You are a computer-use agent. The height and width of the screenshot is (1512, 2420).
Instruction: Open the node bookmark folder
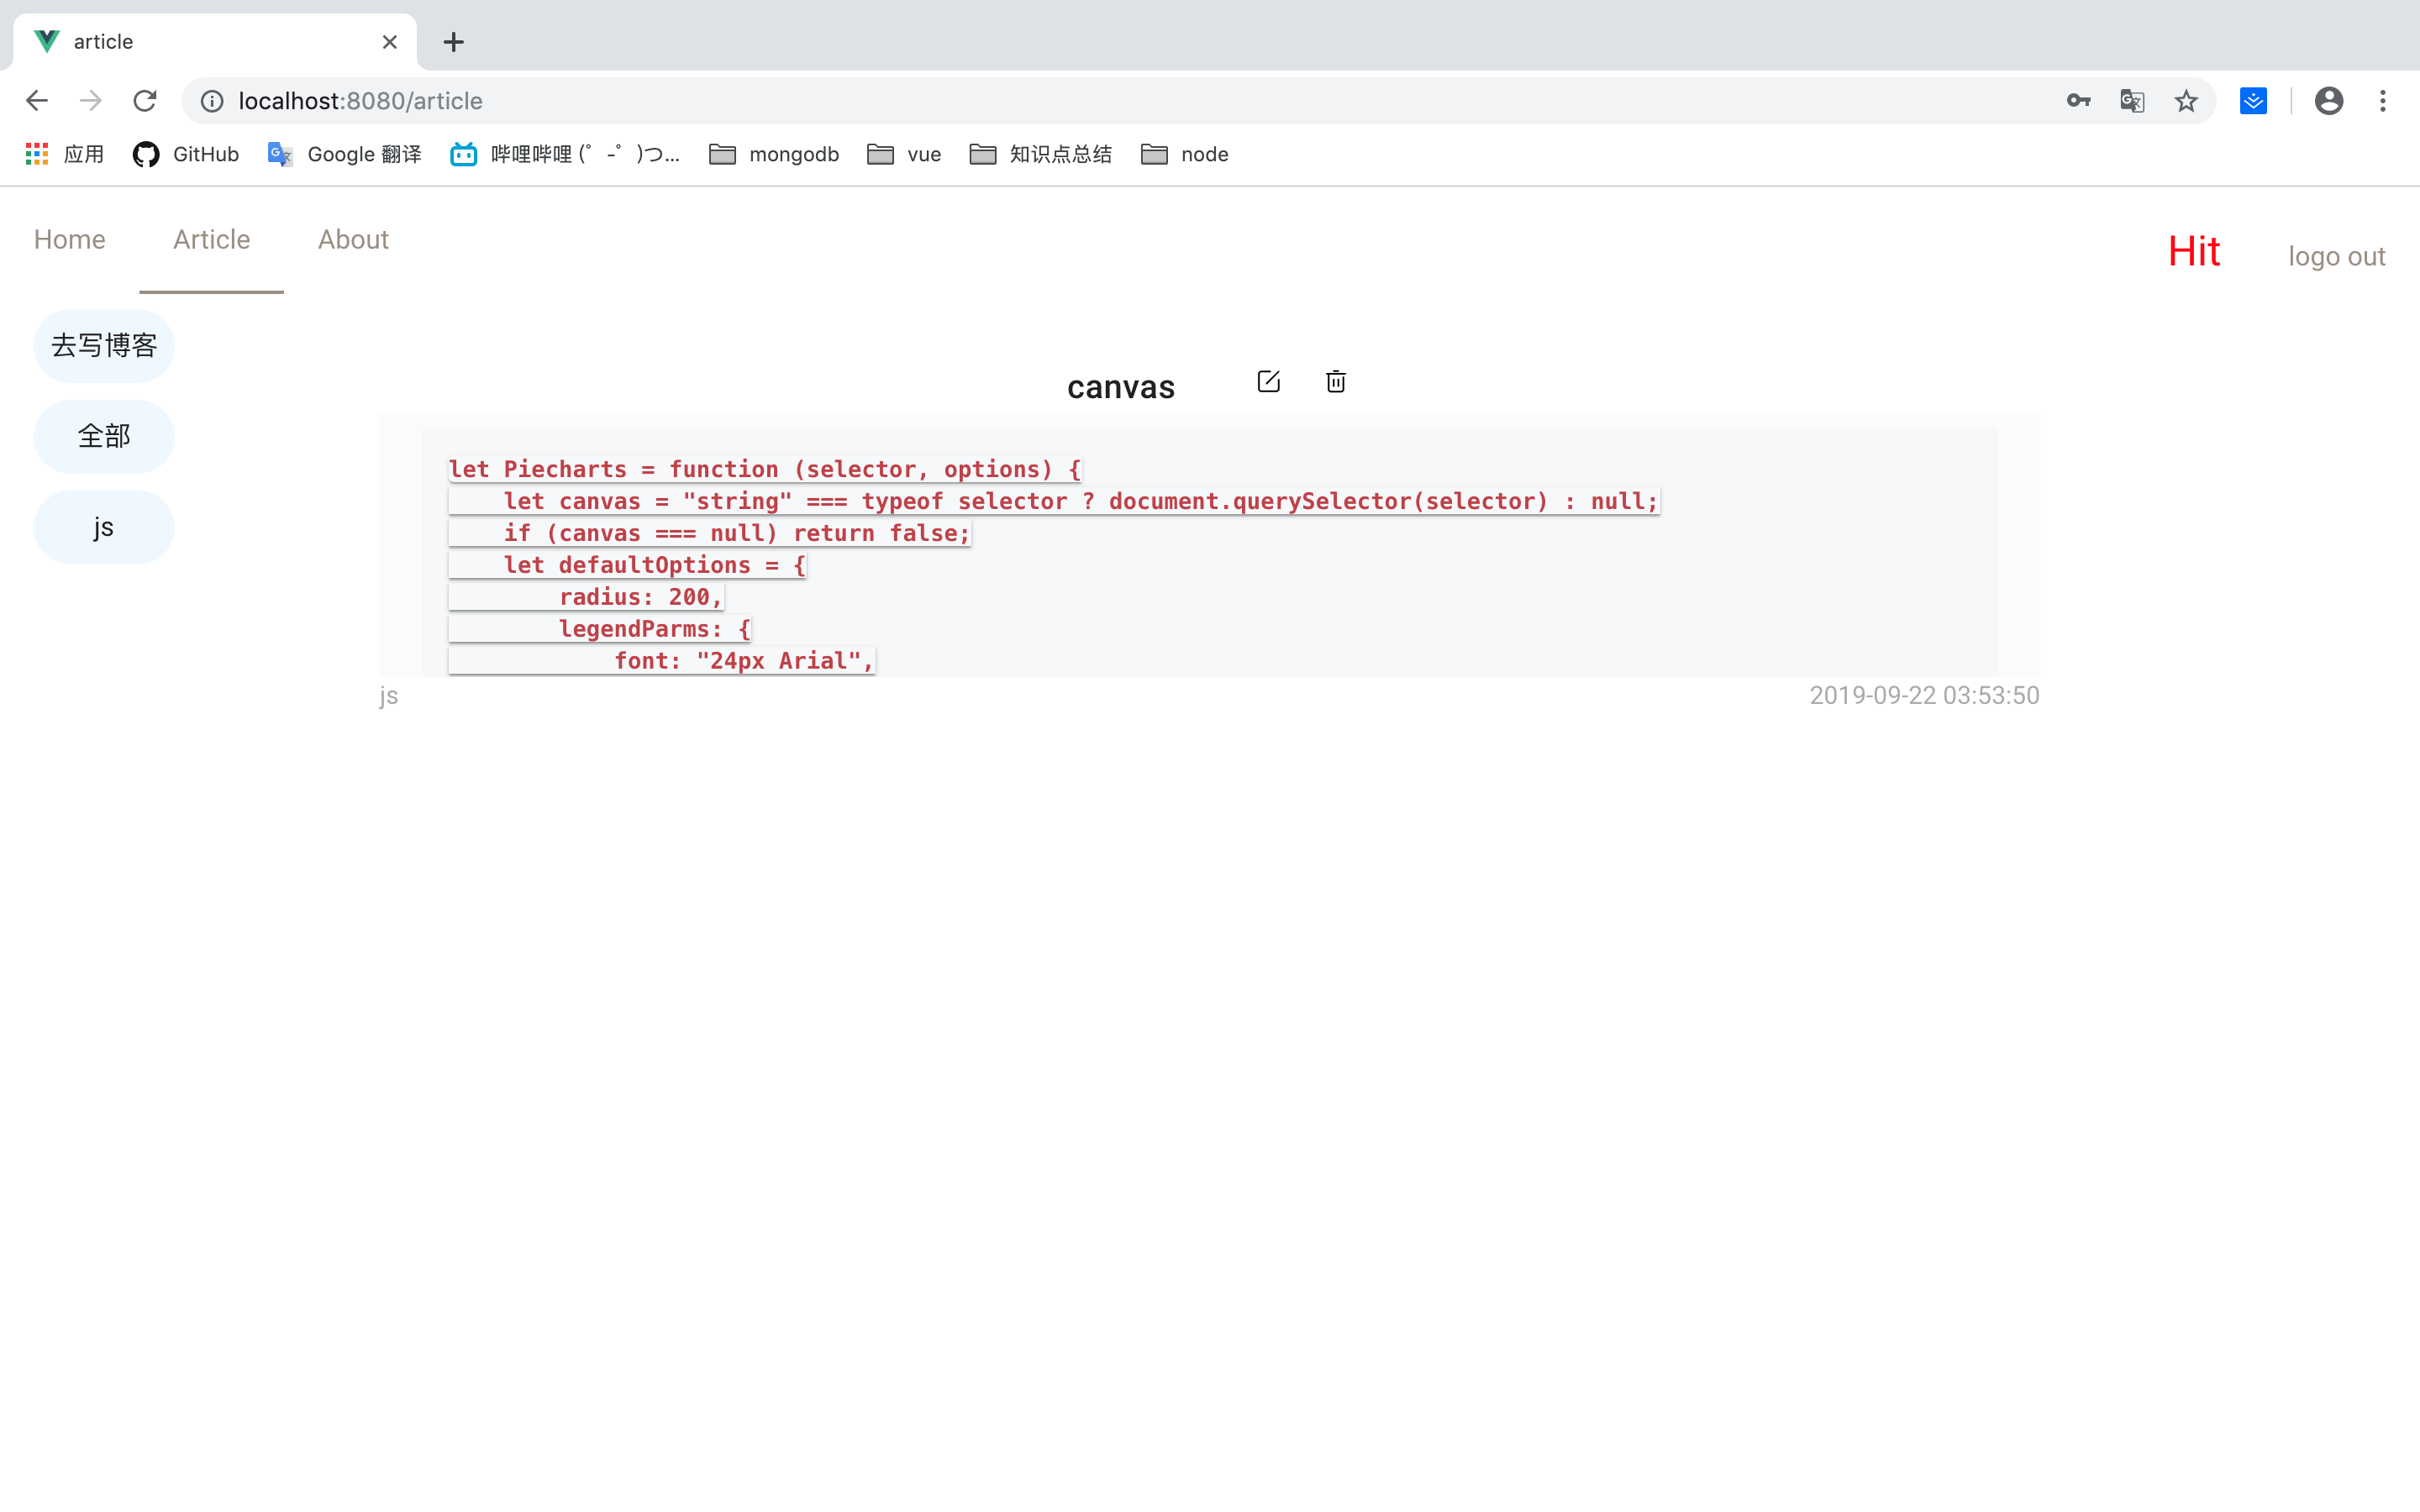[x=1185, y=154]
